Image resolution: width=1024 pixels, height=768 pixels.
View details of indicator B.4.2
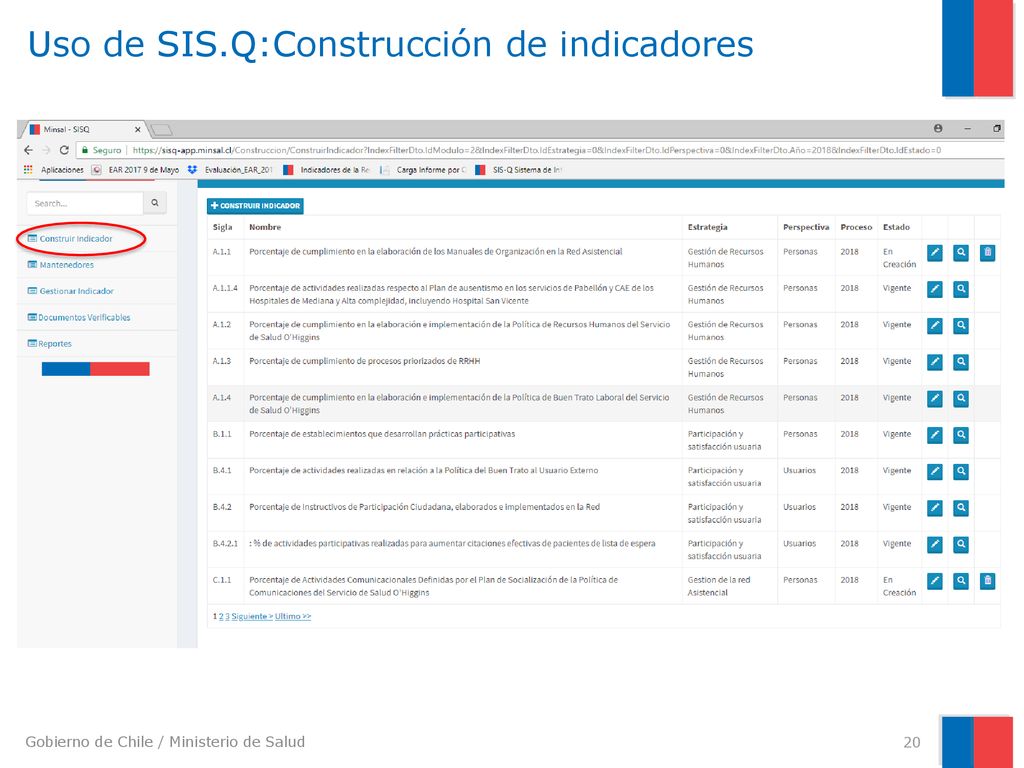pos(961,509)
